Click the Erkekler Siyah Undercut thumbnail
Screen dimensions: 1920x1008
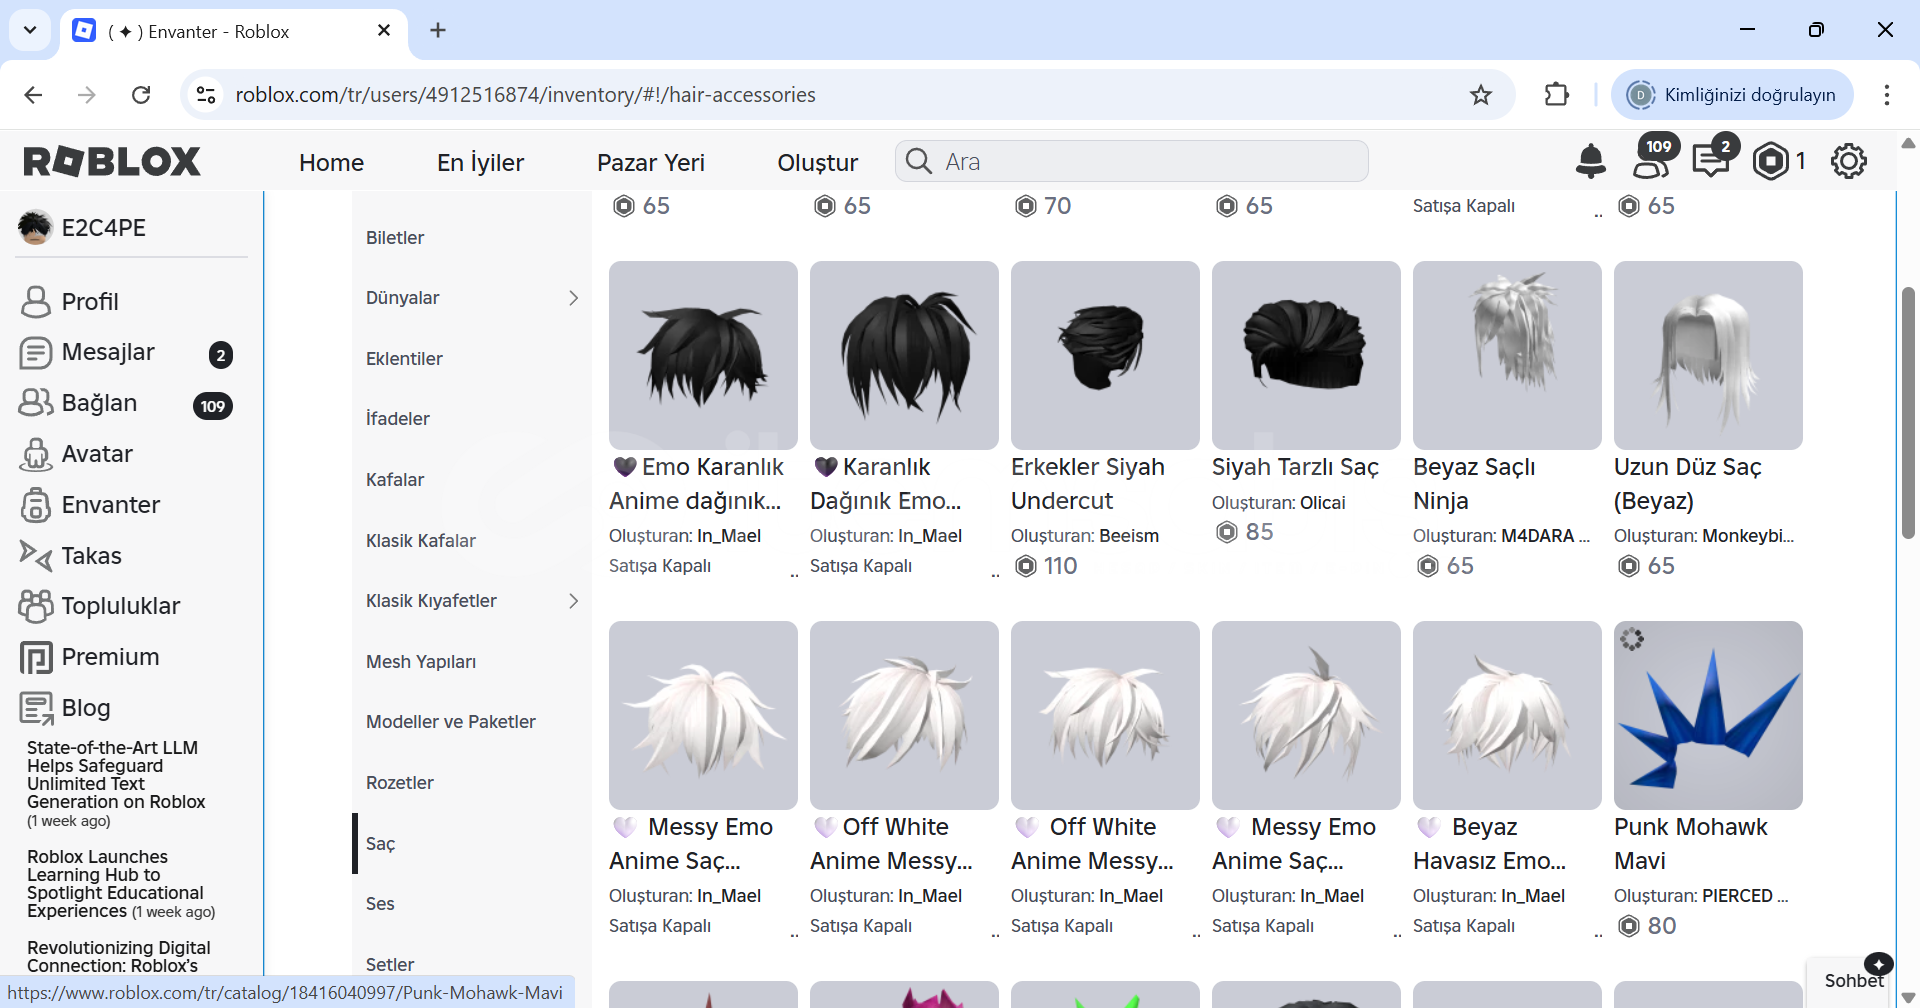[x=1105, y=355]
